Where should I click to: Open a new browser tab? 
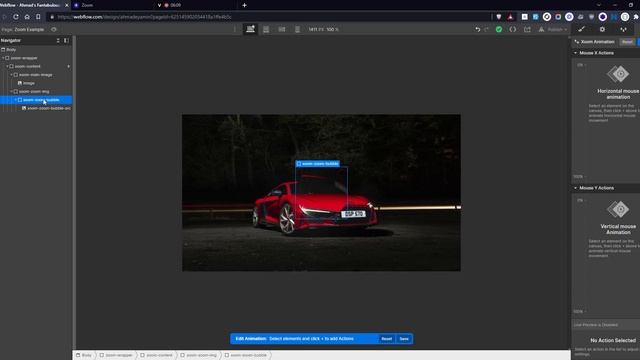point(244,5)
